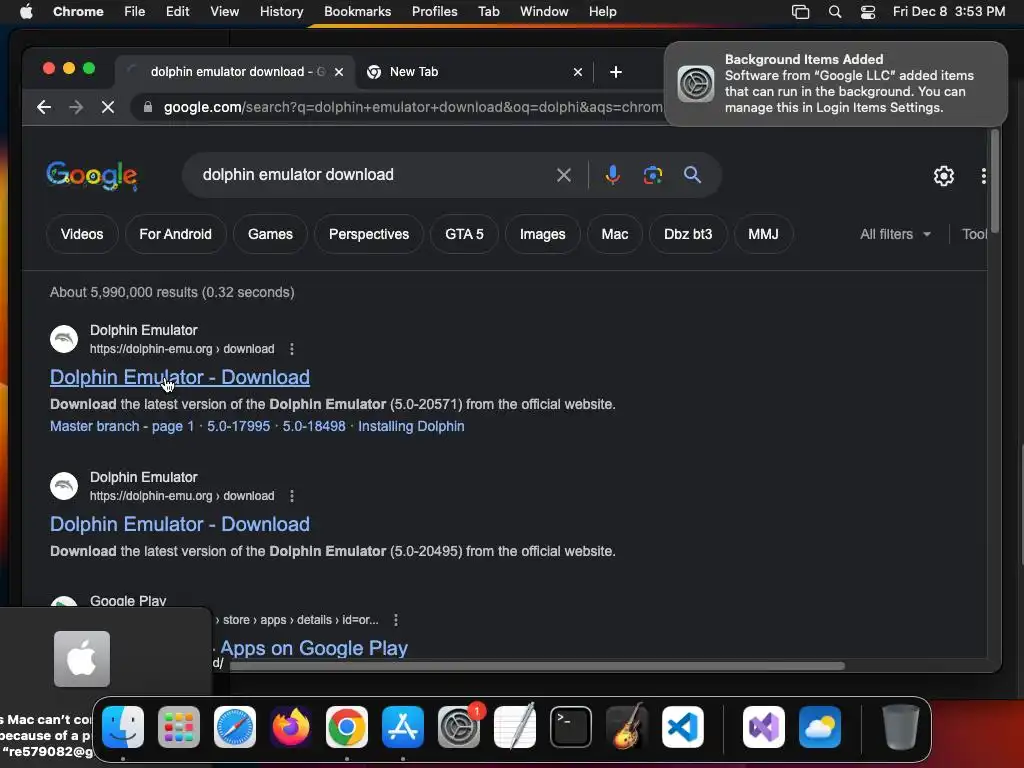The width and height of the screenshot is (1024, 768).
Task: Open Launchpad from the Dock
Action: [x=178, y=727]
